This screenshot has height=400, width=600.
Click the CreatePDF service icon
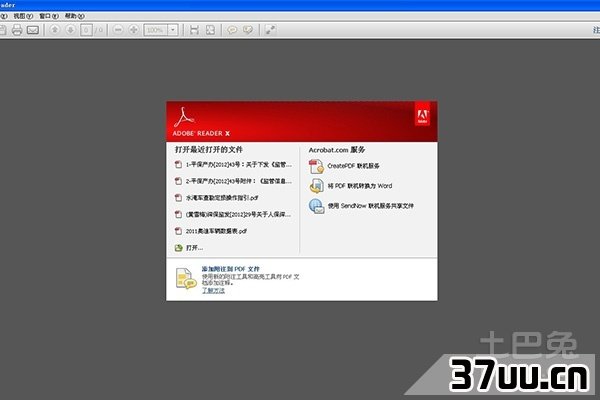[x=316, y=167]
